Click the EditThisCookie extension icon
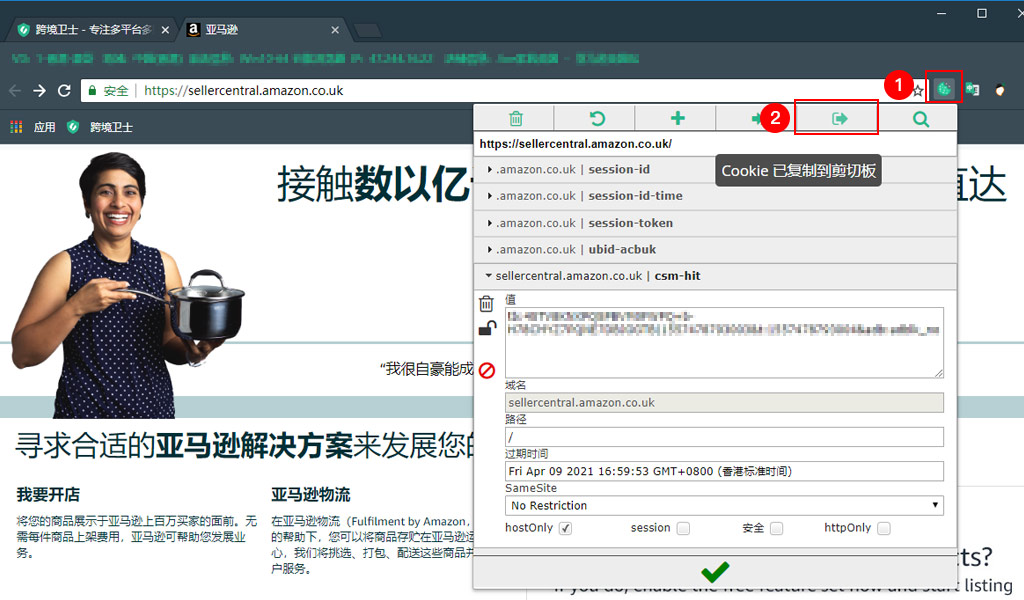 click(944, 89)
